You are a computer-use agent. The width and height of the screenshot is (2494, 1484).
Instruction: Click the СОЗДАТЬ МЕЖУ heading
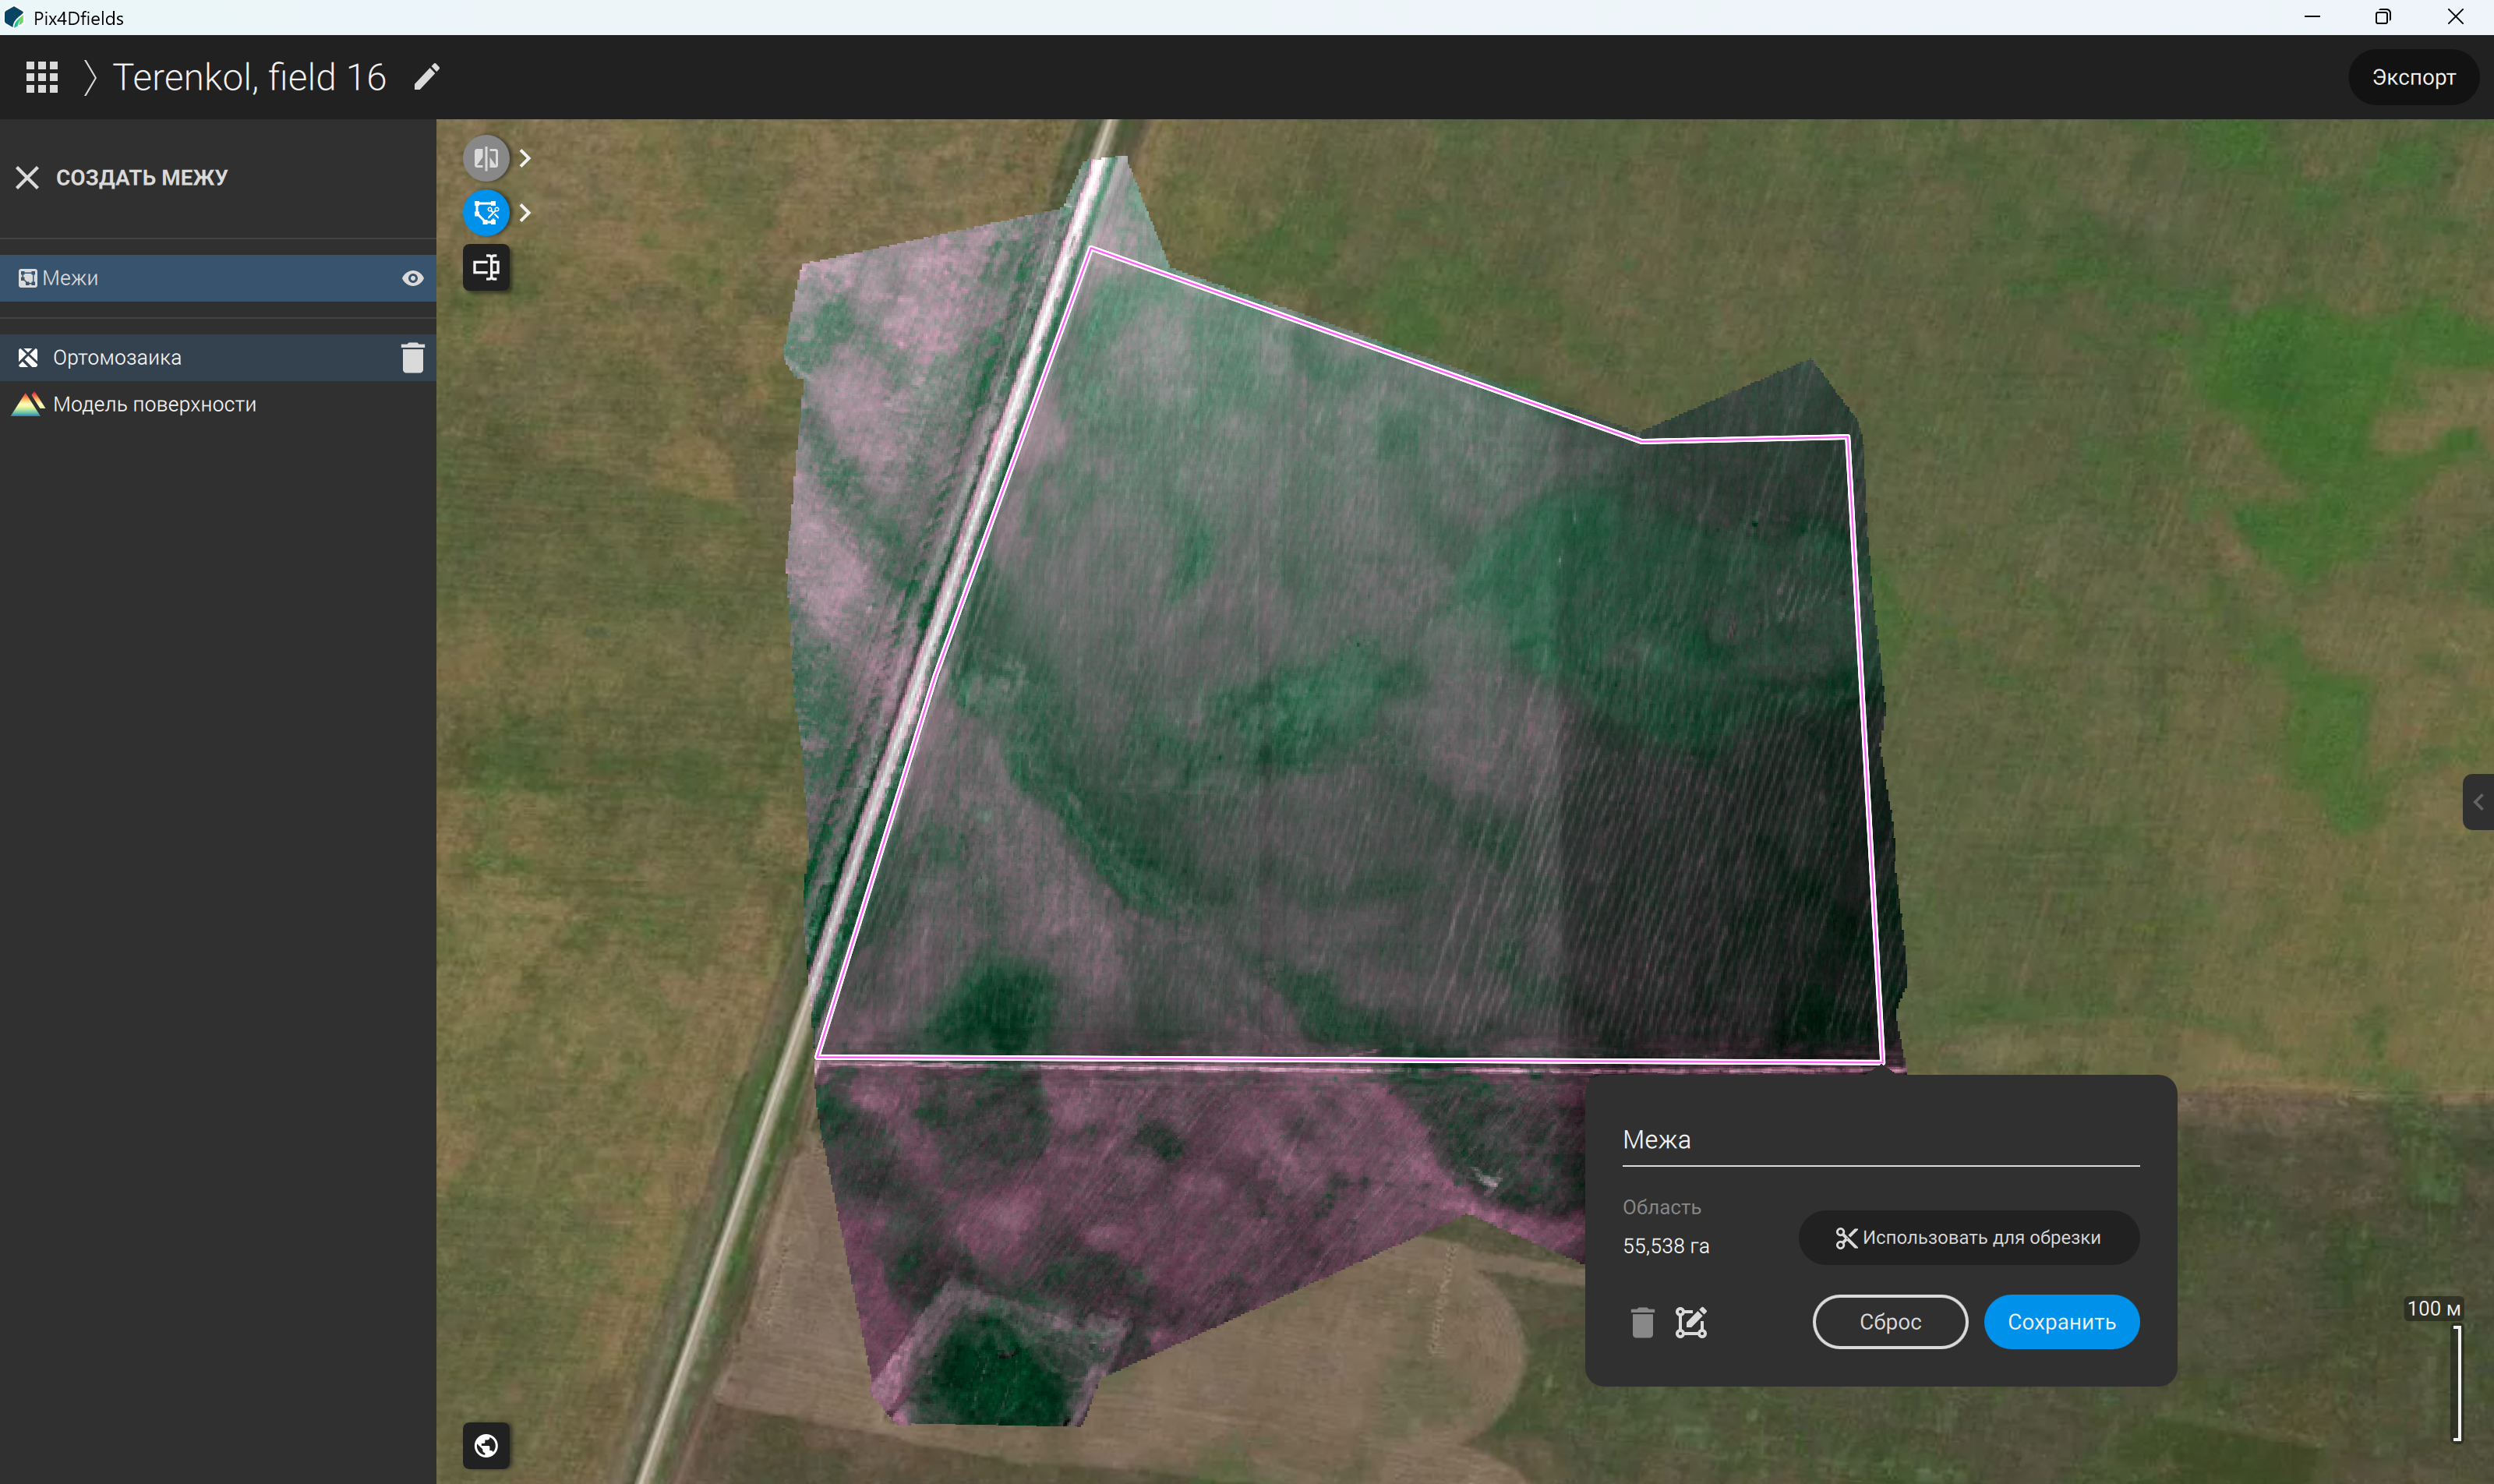coord(142,178)
